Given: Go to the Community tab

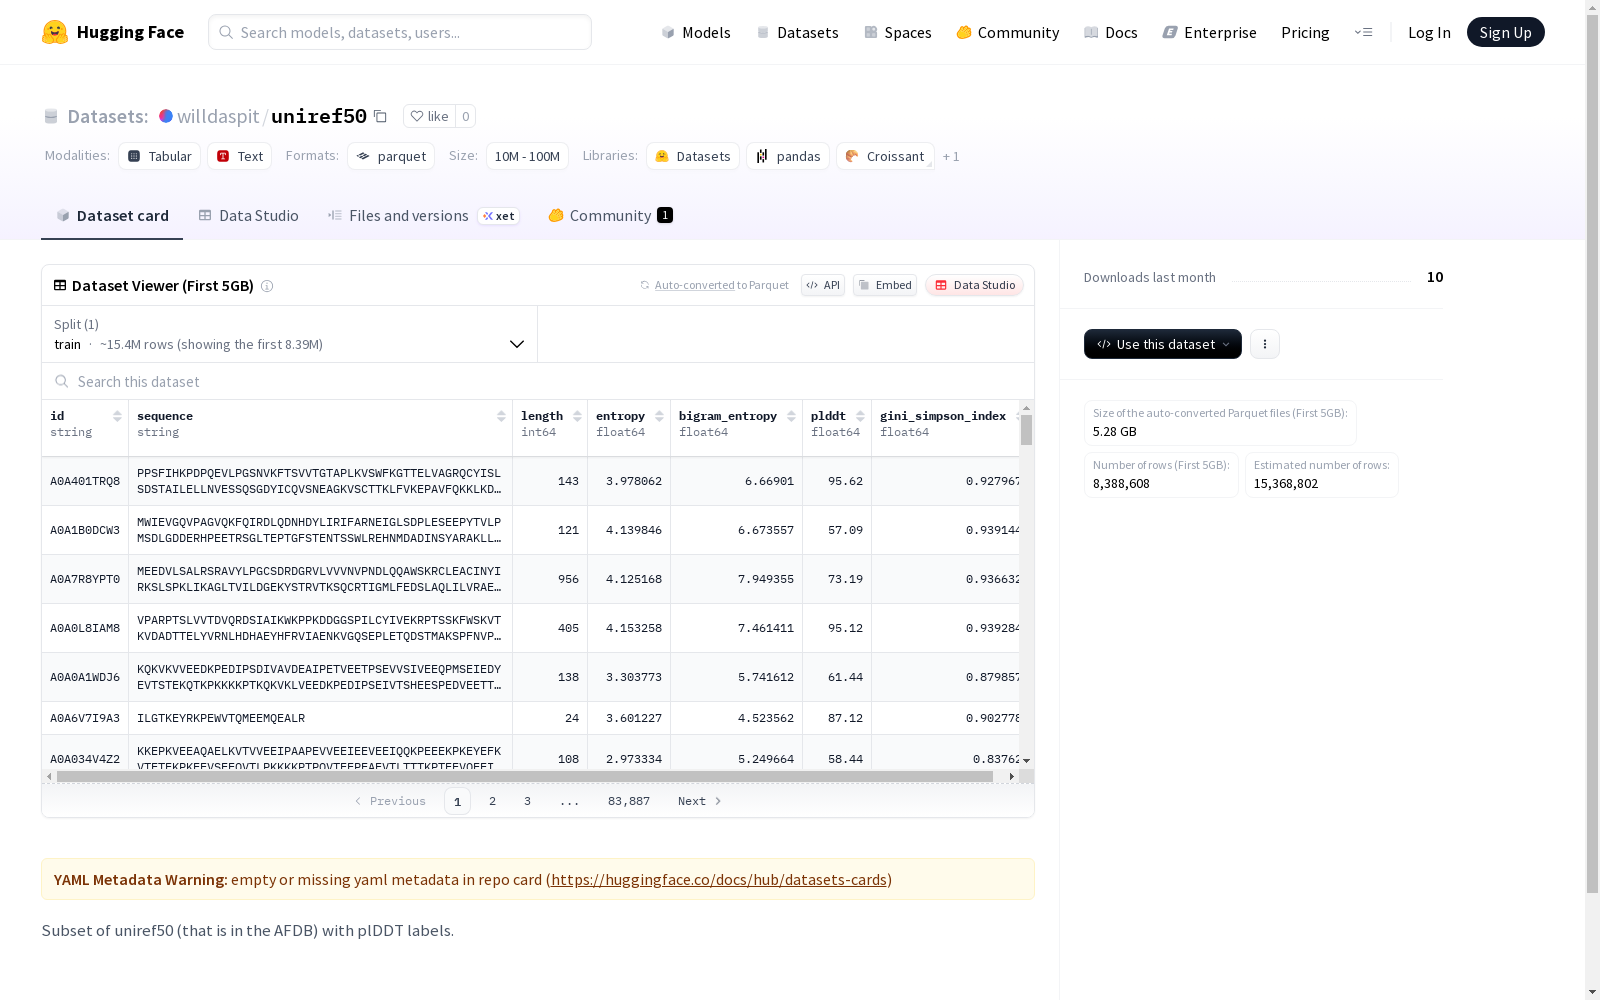Looking at the screenshot, I should click(610, 216).
